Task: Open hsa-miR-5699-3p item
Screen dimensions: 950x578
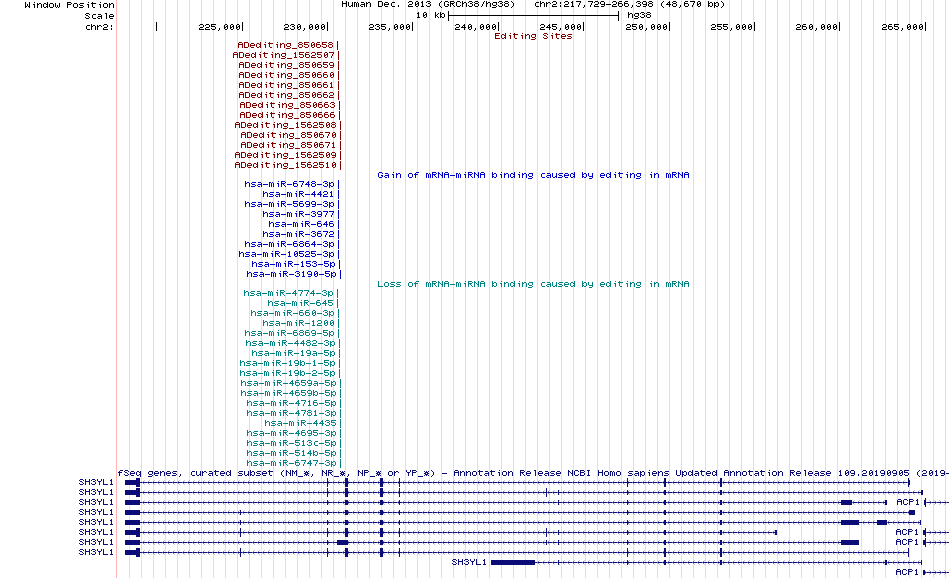Action: pos(290,204)
